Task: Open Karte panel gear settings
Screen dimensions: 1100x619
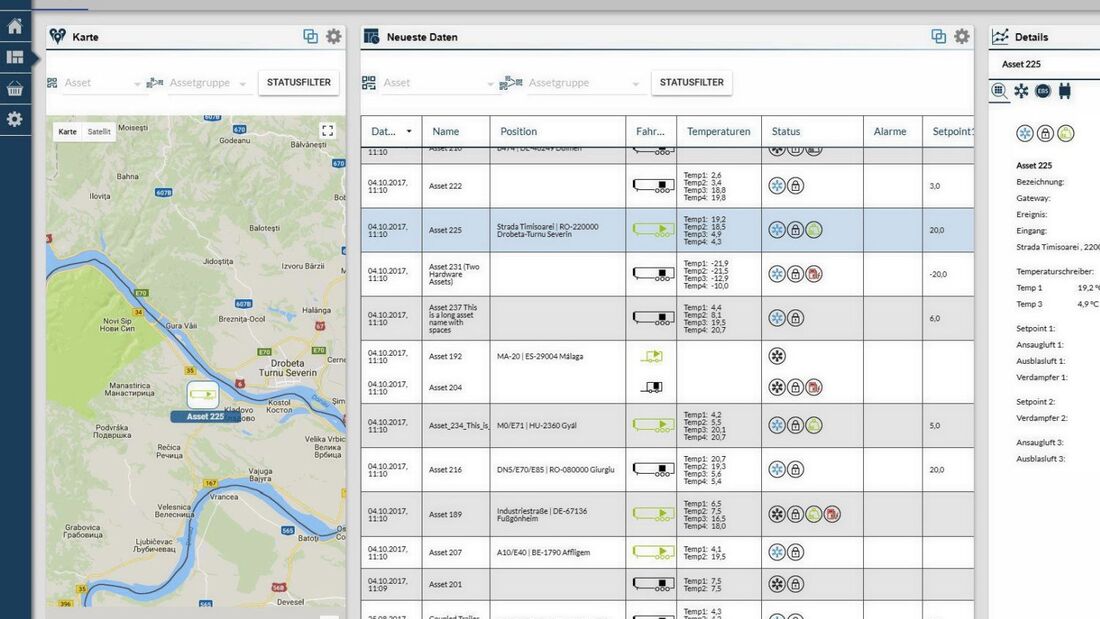Action: point(334,36)
